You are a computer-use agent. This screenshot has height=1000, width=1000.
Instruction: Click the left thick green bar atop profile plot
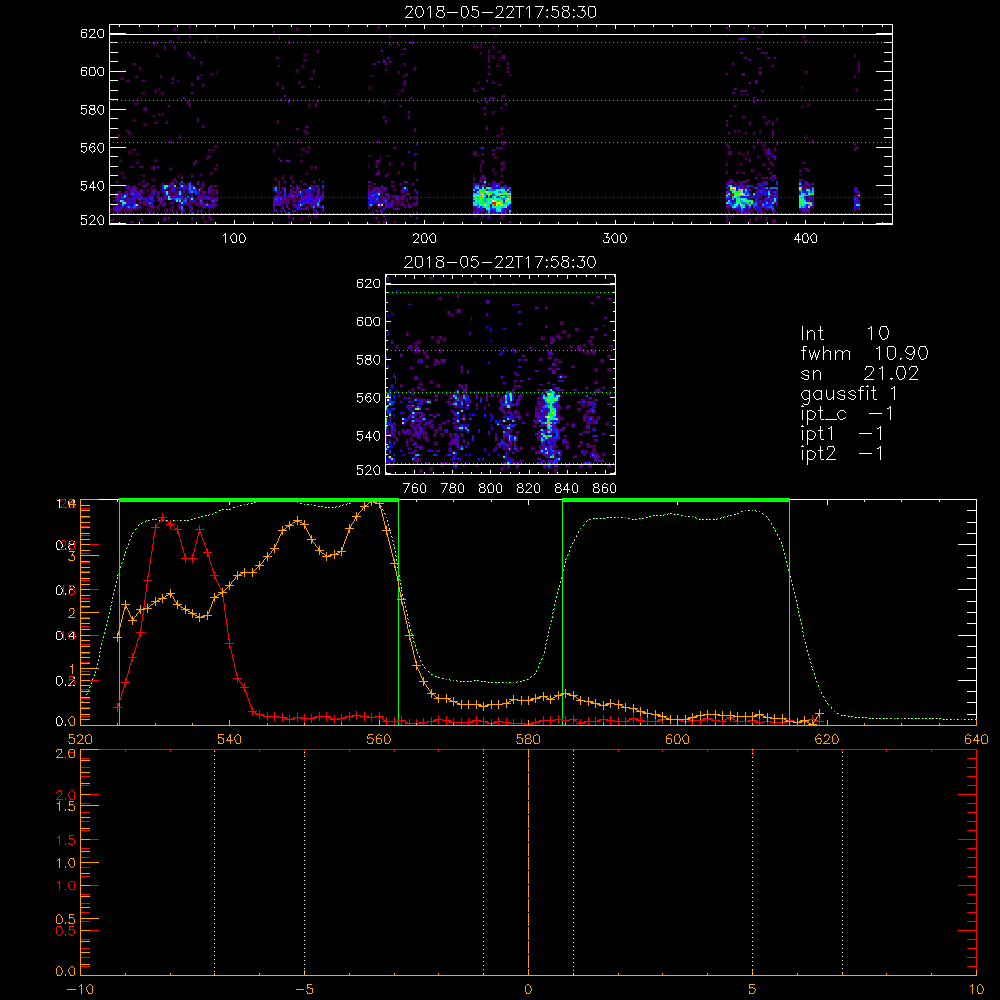pos(259,501)
